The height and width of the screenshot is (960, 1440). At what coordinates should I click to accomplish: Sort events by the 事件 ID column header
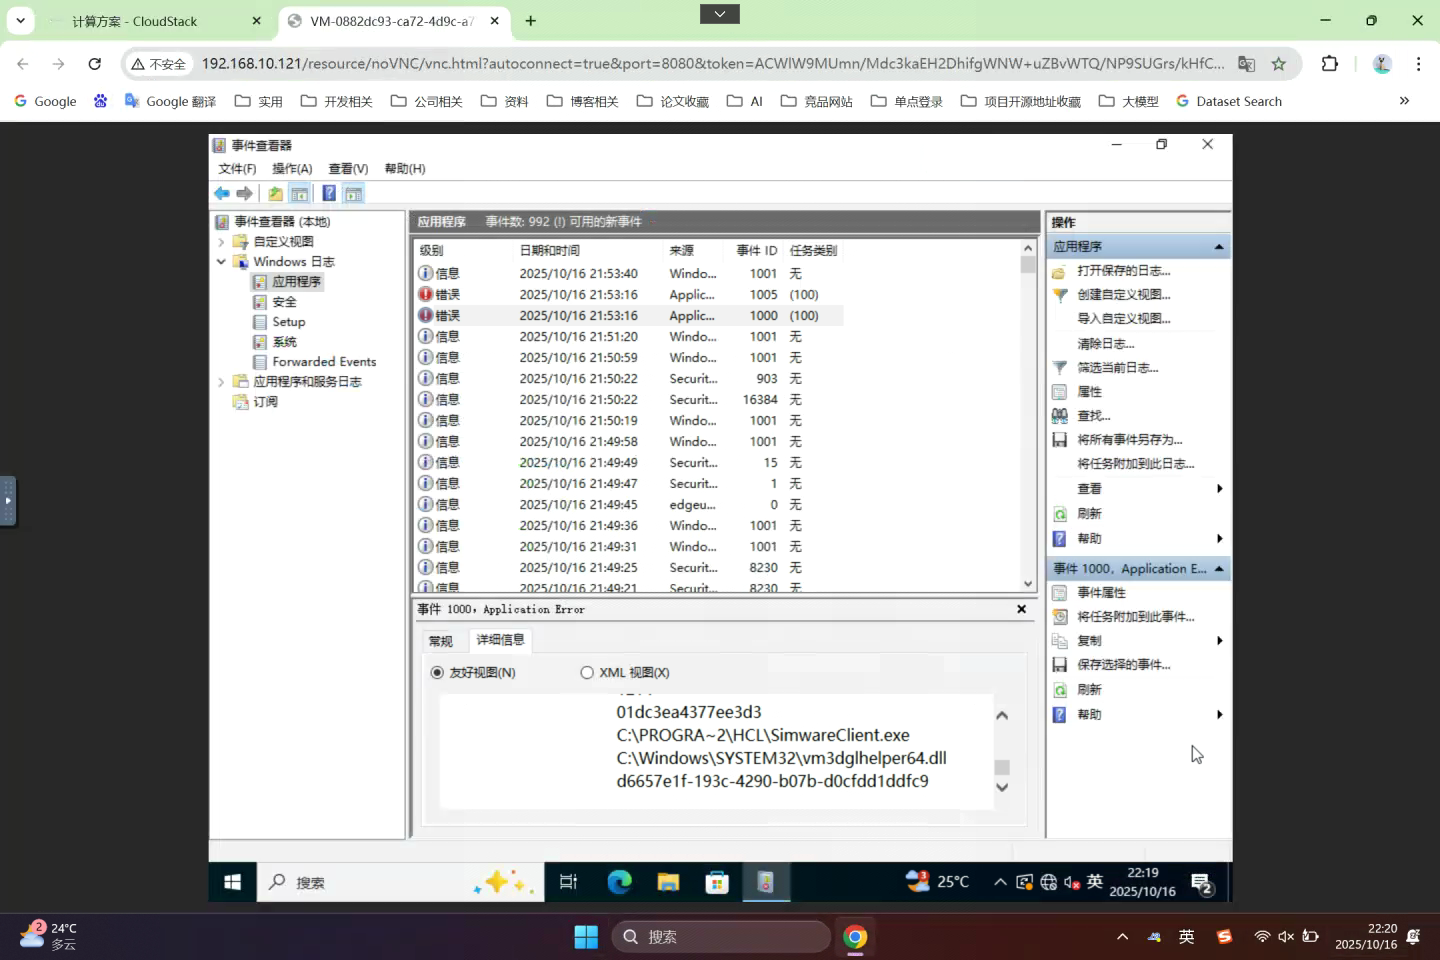(x=757, y=251)
